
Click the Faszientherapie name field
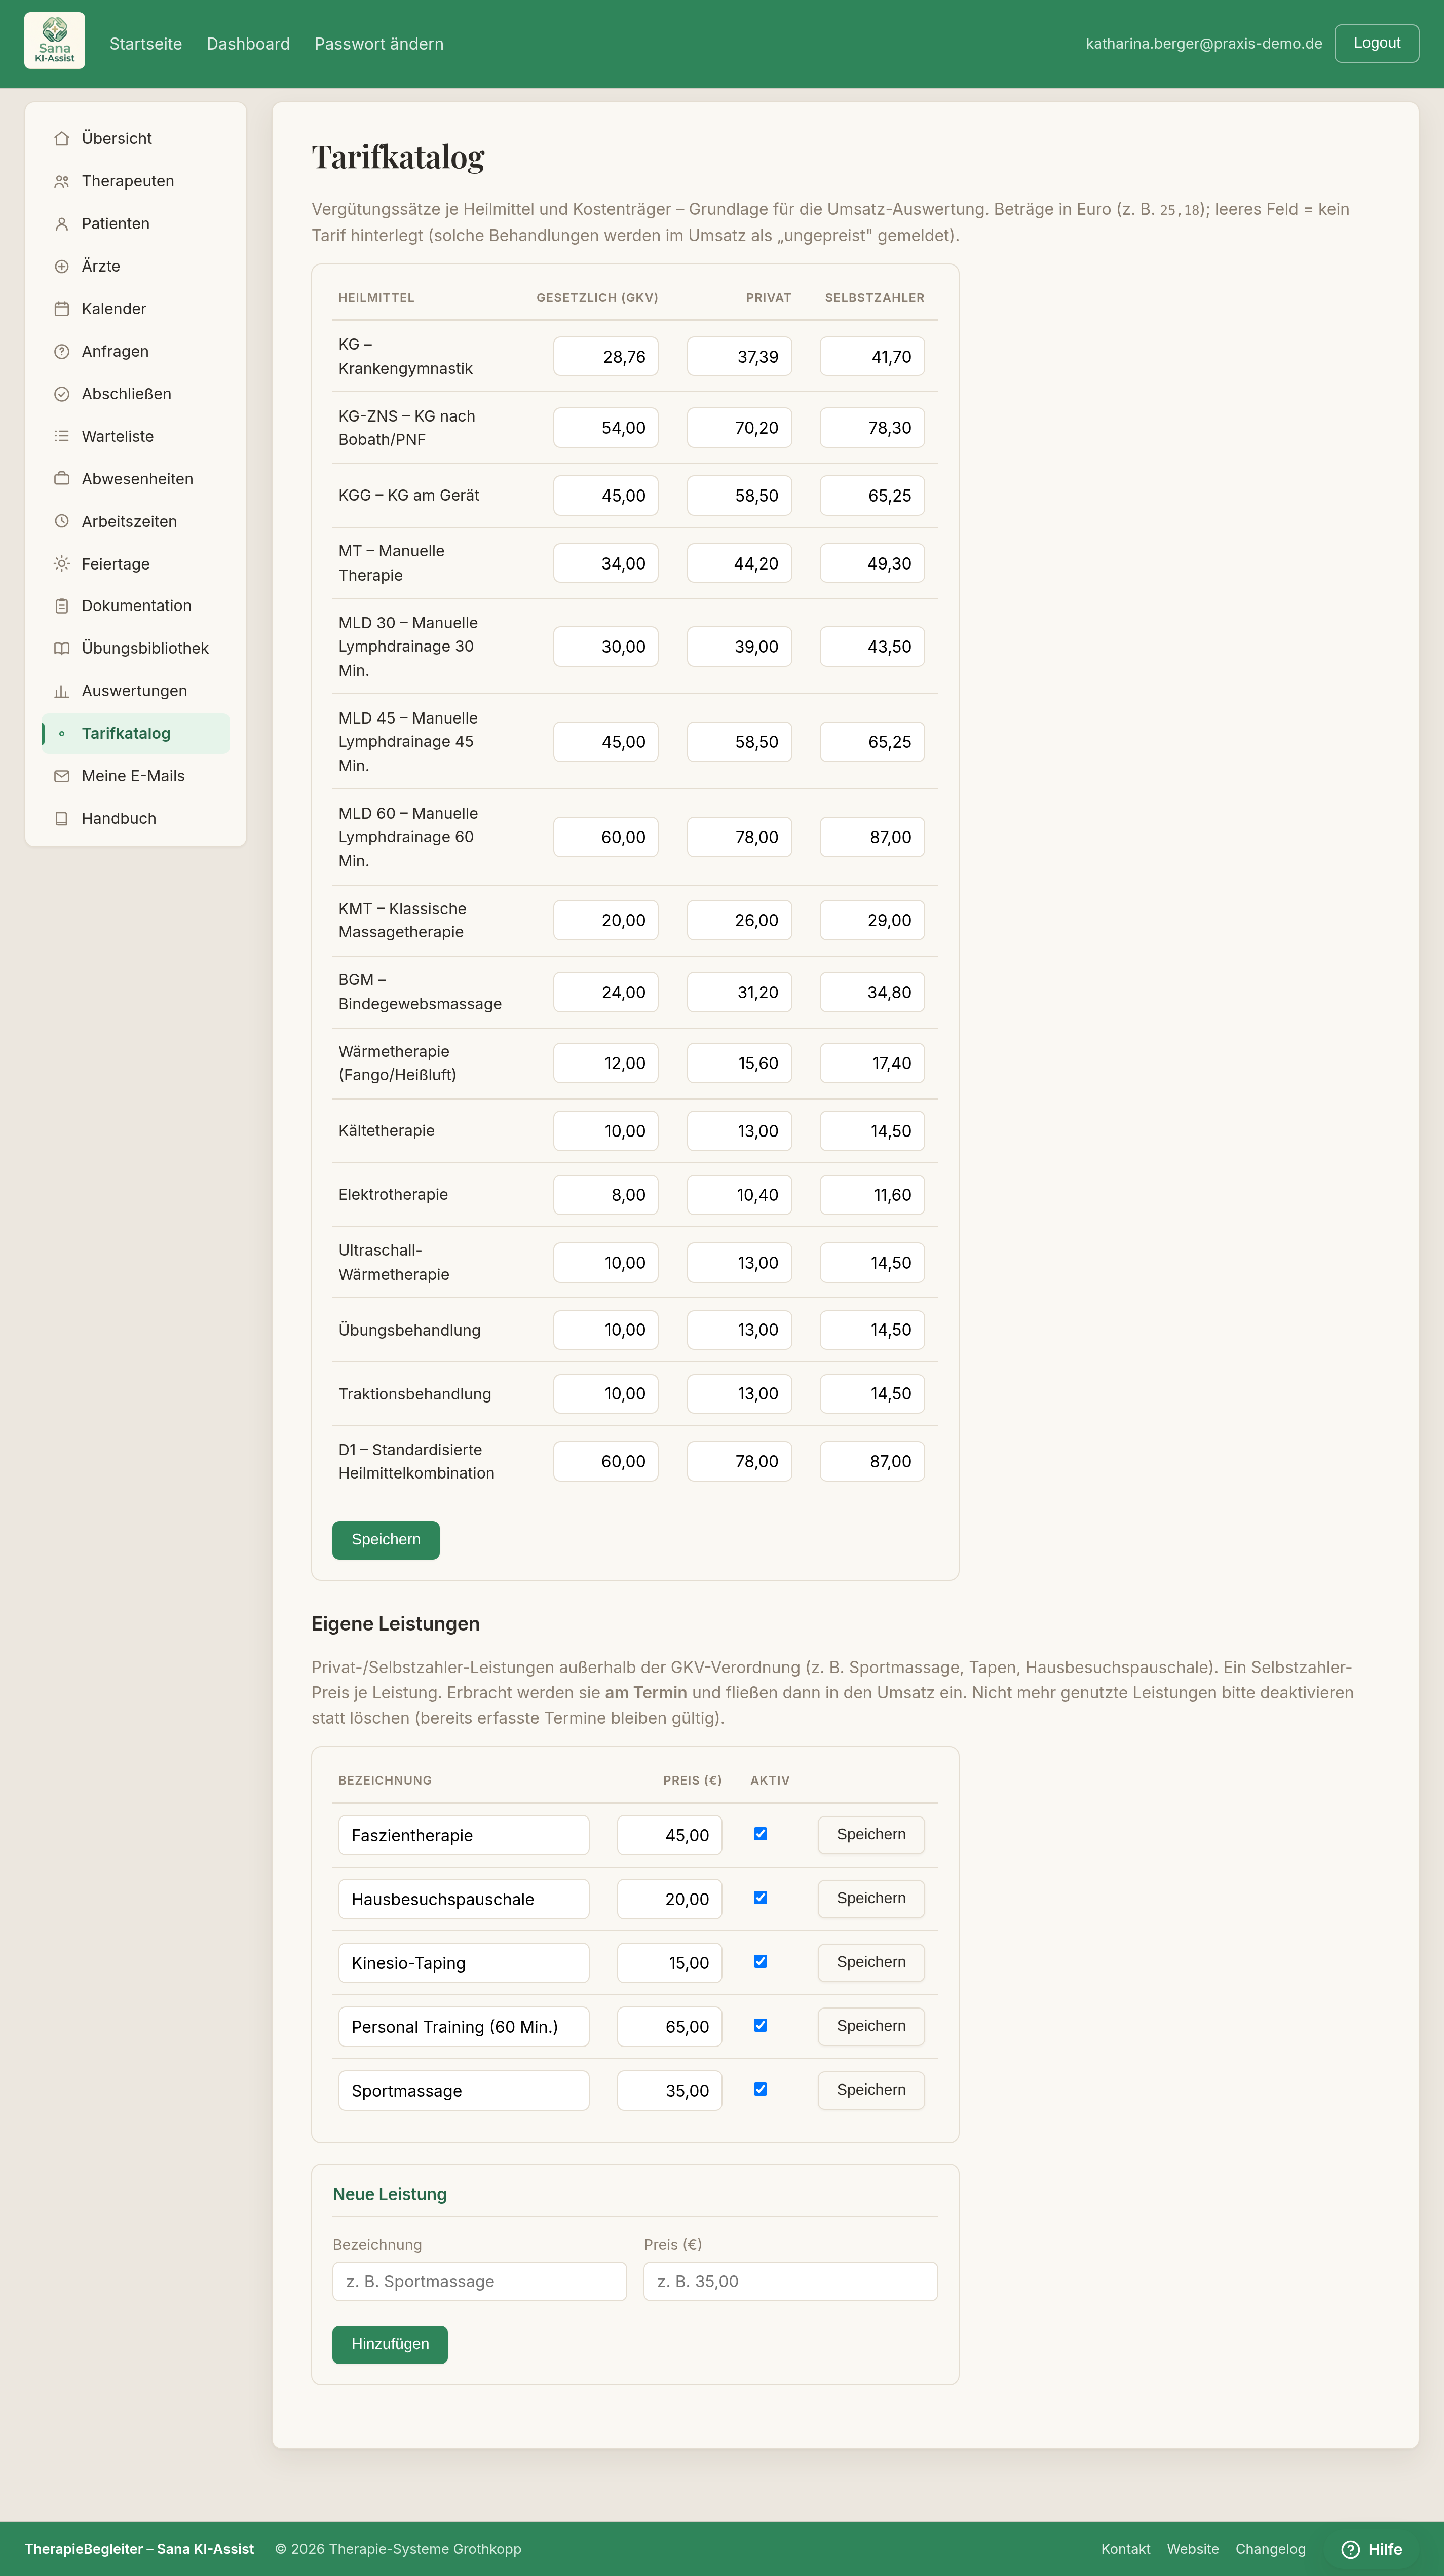click(x=464, y=1836)
